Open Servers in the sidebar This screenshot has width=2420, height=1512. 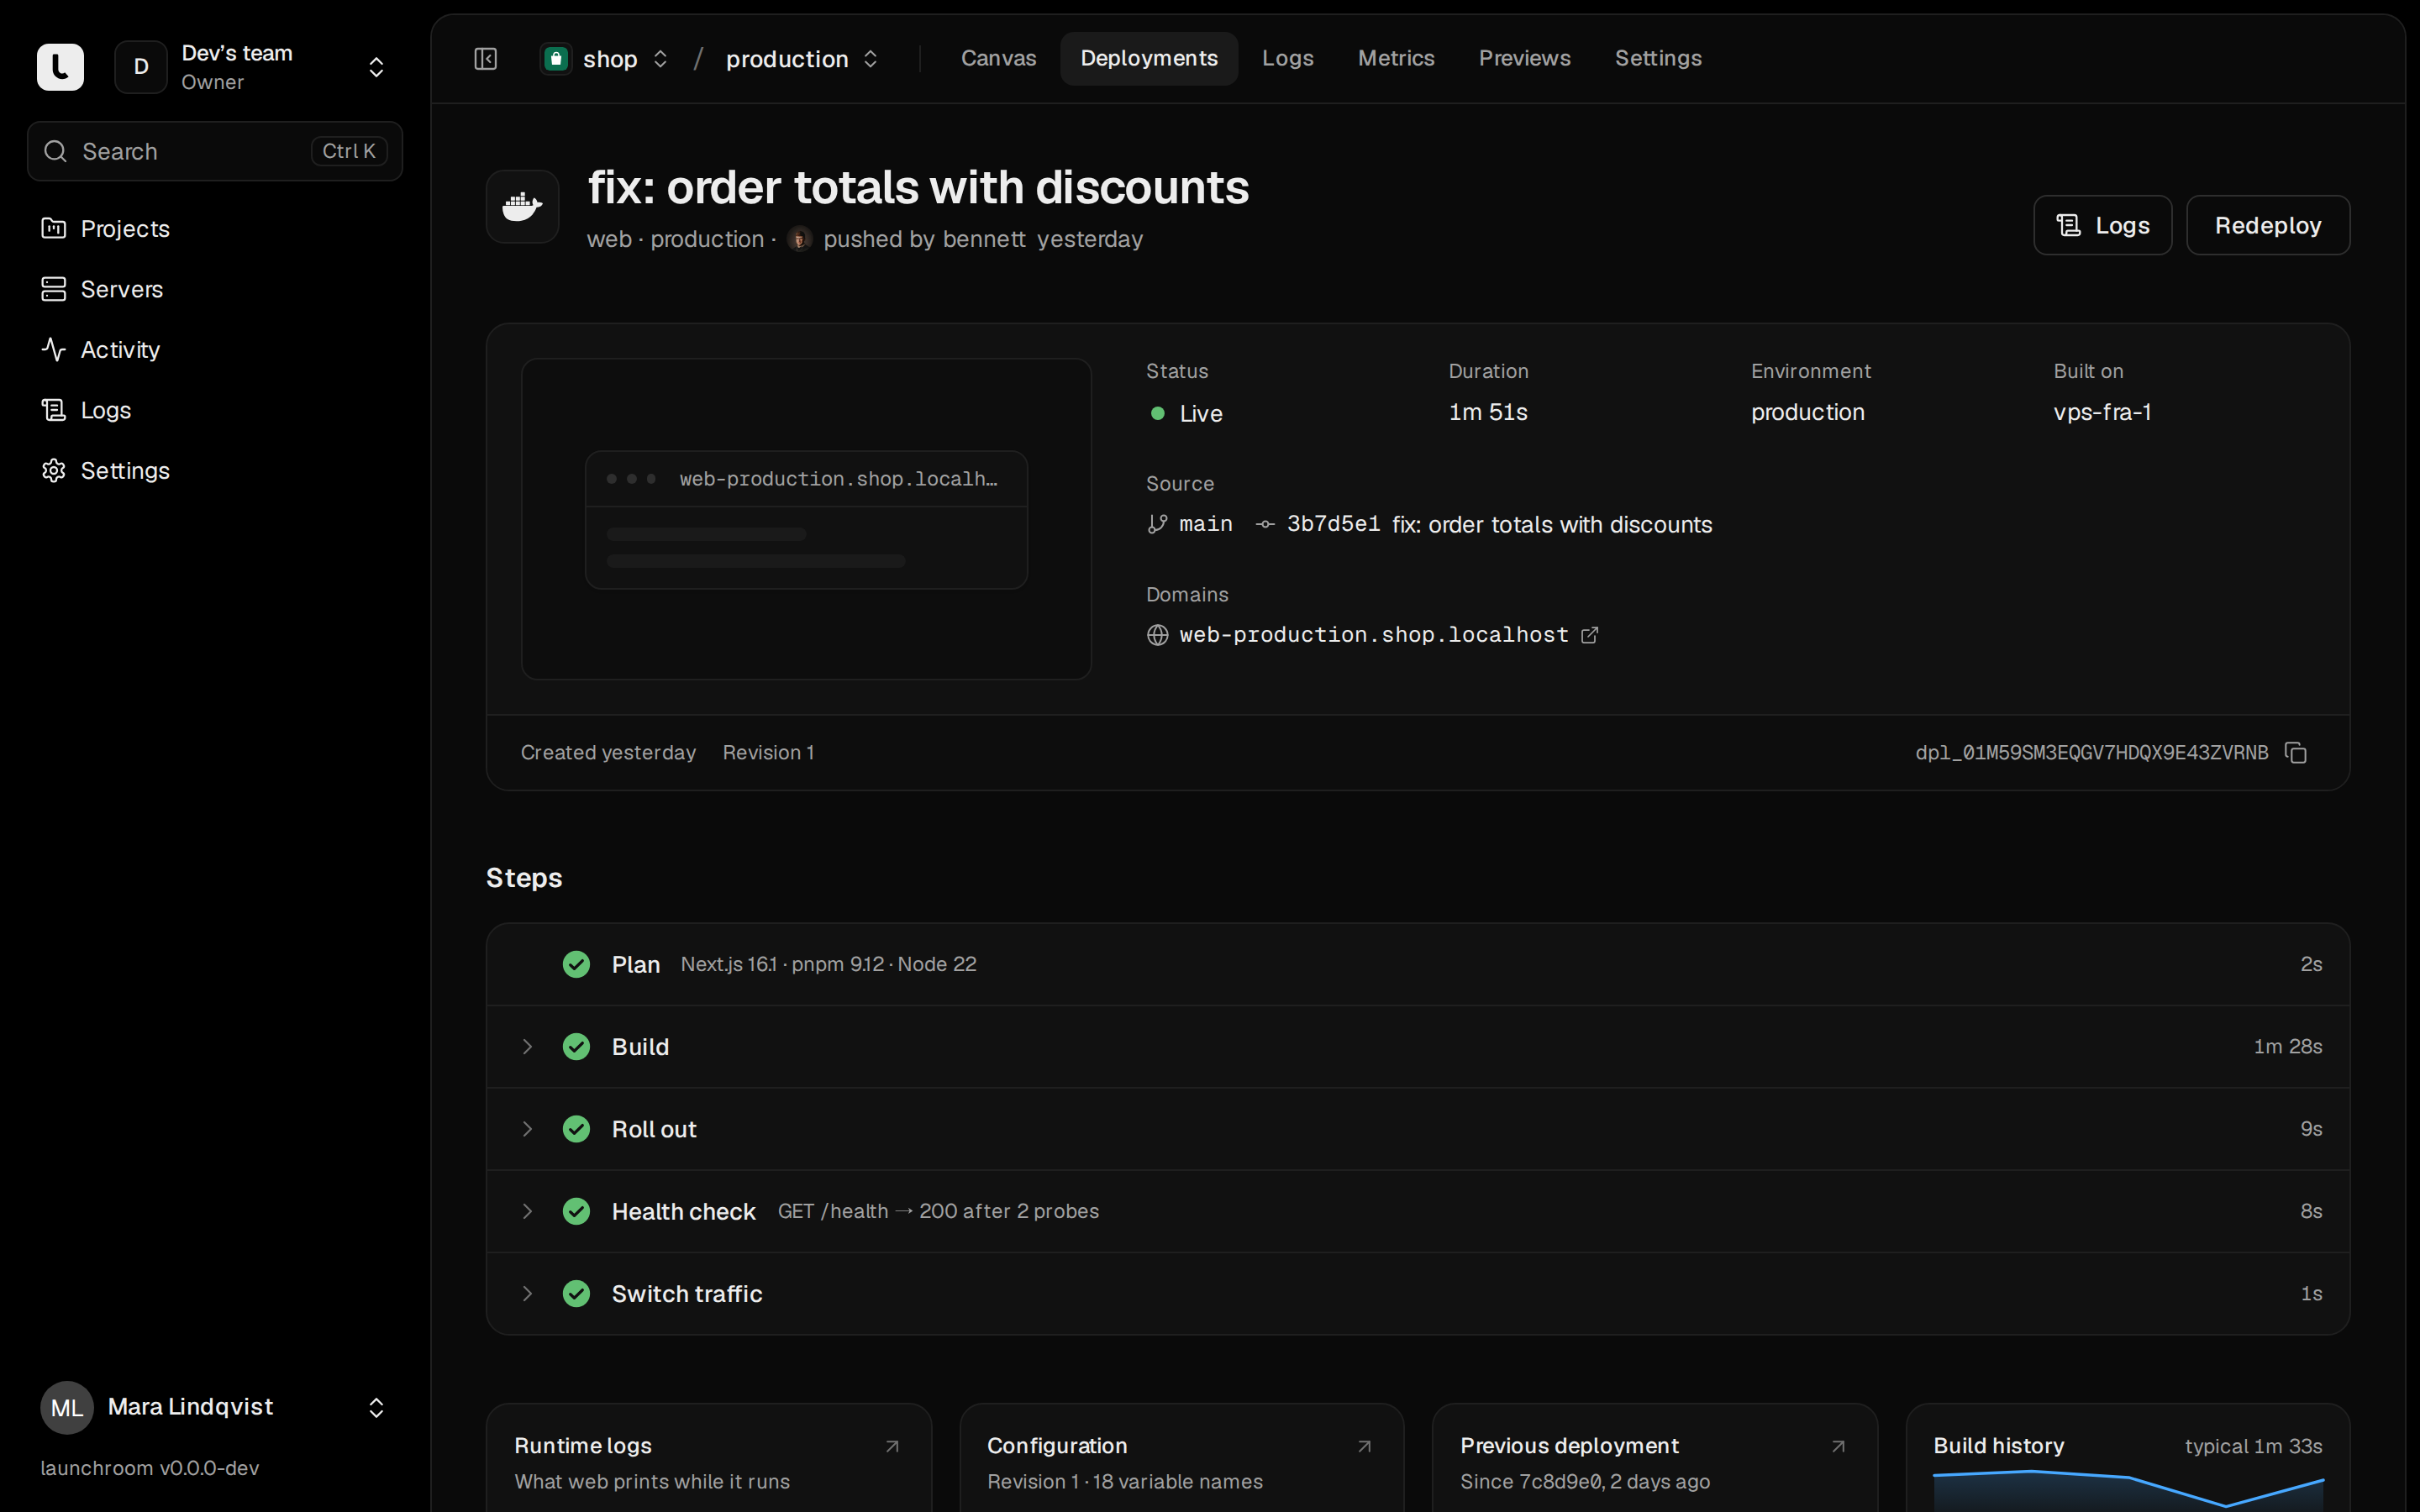coord(215,289)
